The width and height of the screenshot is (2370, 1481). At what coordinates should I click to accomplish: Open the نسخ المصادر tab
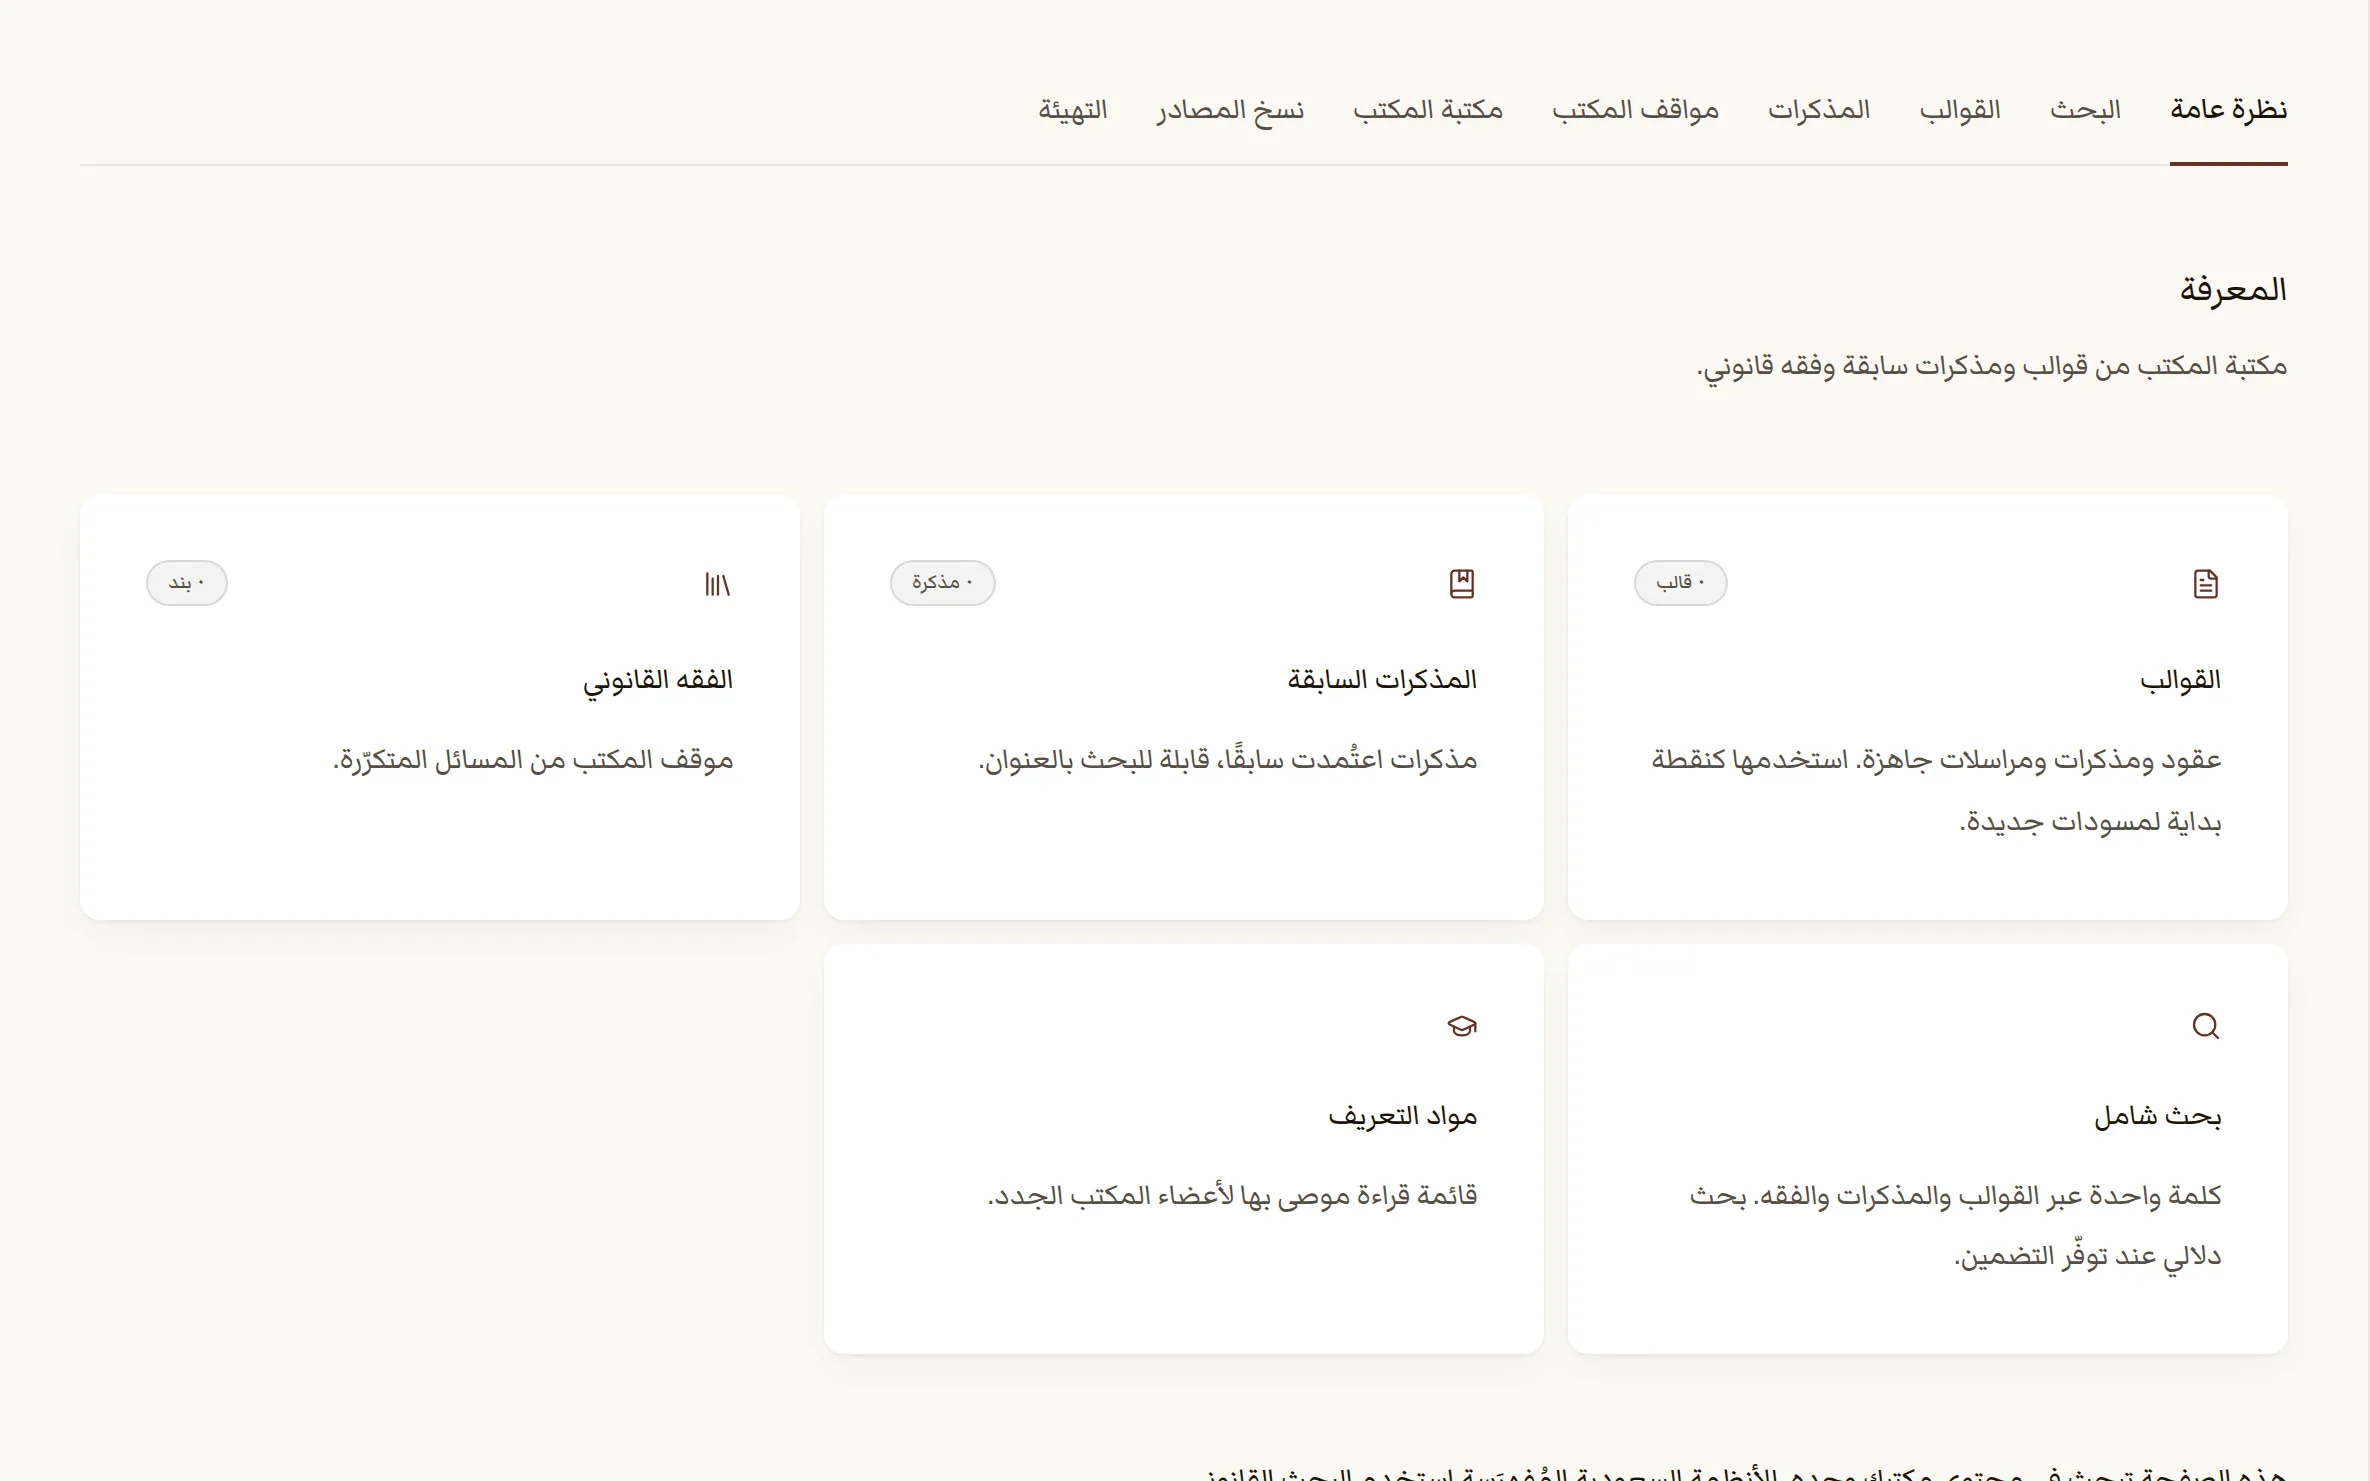coord(1230,110)
